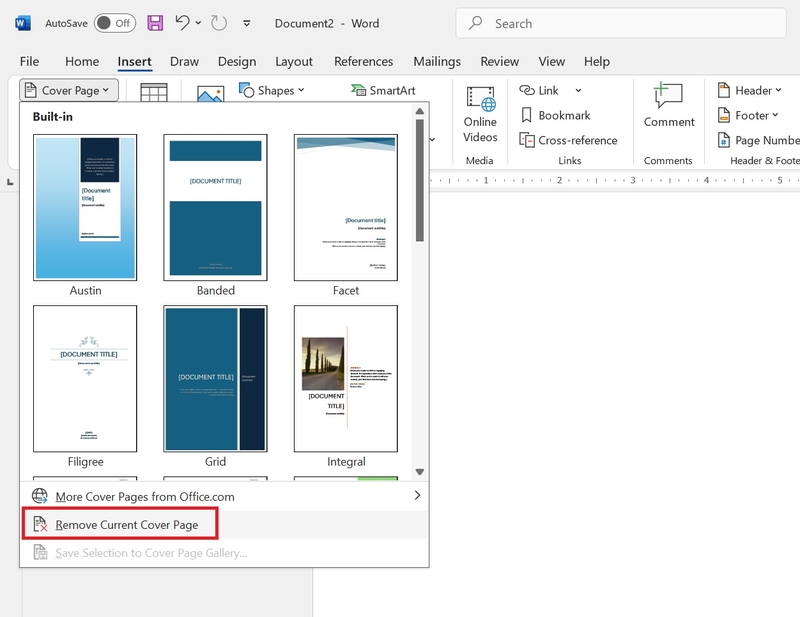Click the Redo icon

[x=219, y=23]
